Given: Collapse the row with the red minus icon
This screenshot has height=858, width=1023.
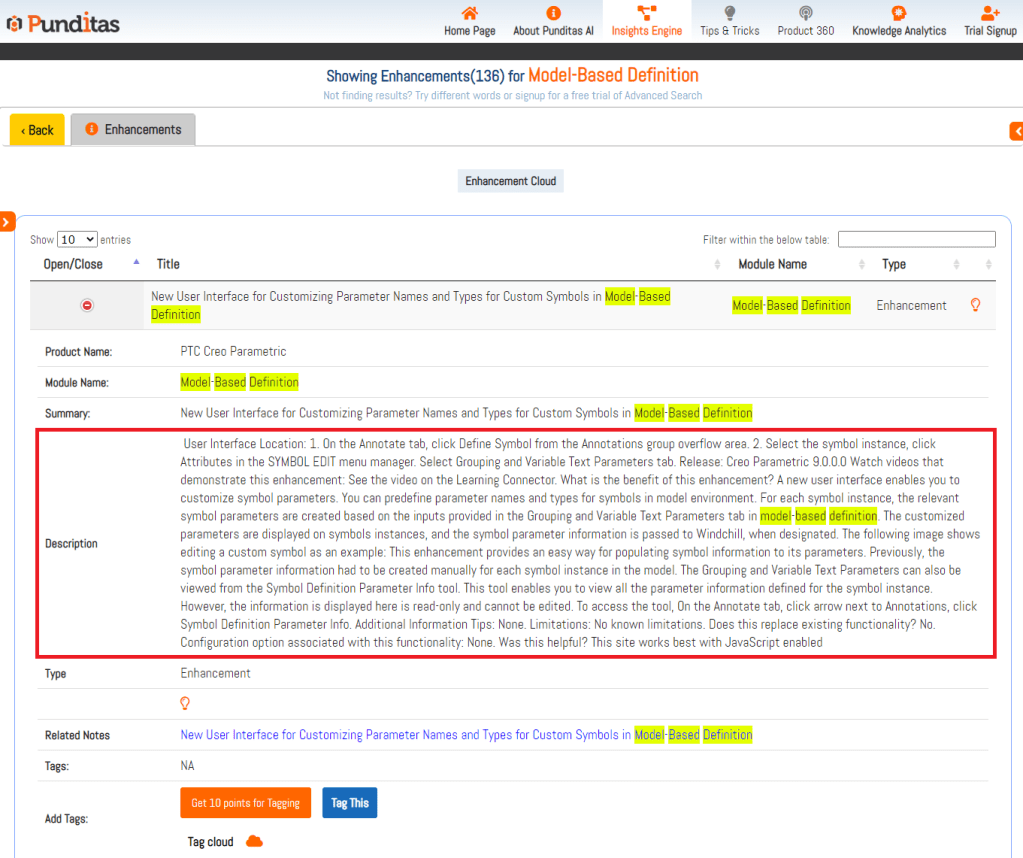Looking at the screenshot, I should coord(87,306).
